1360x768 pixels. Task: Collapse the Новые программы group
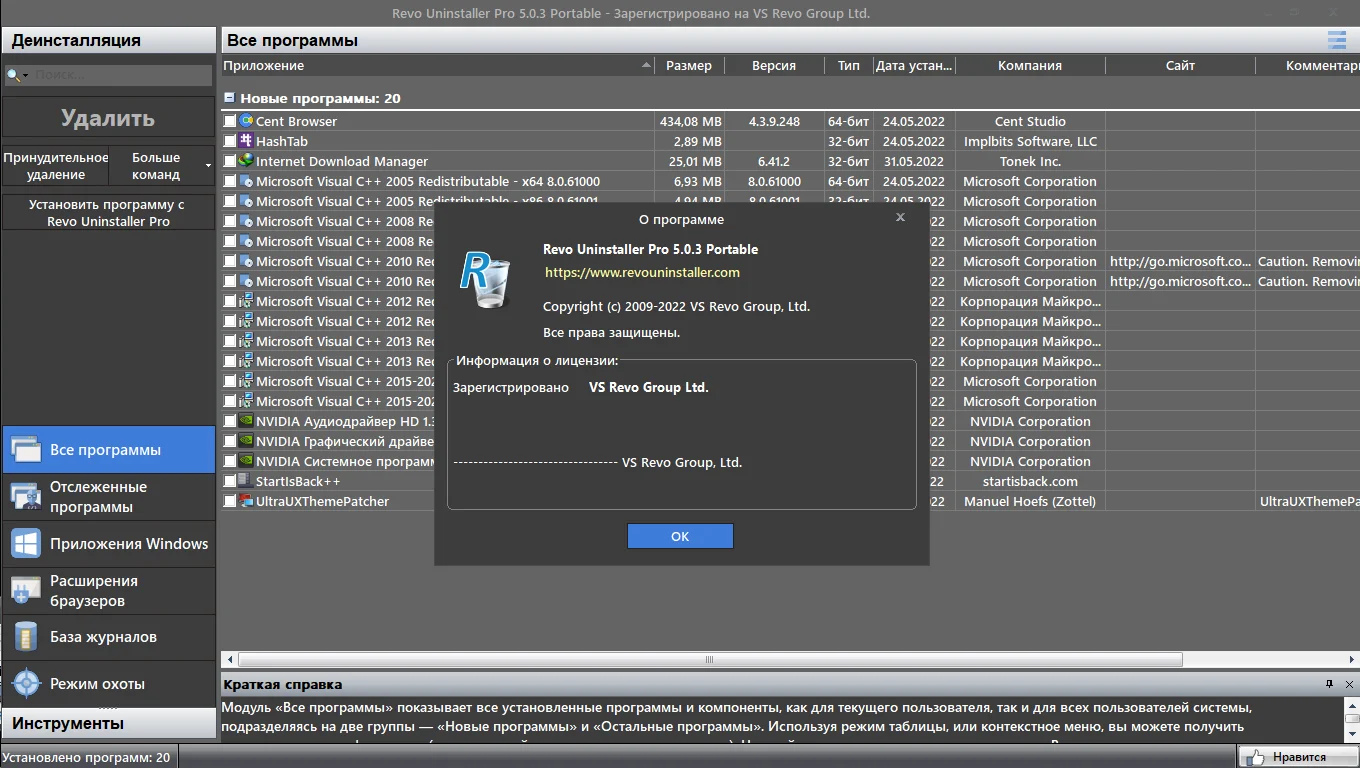[229, 98]
